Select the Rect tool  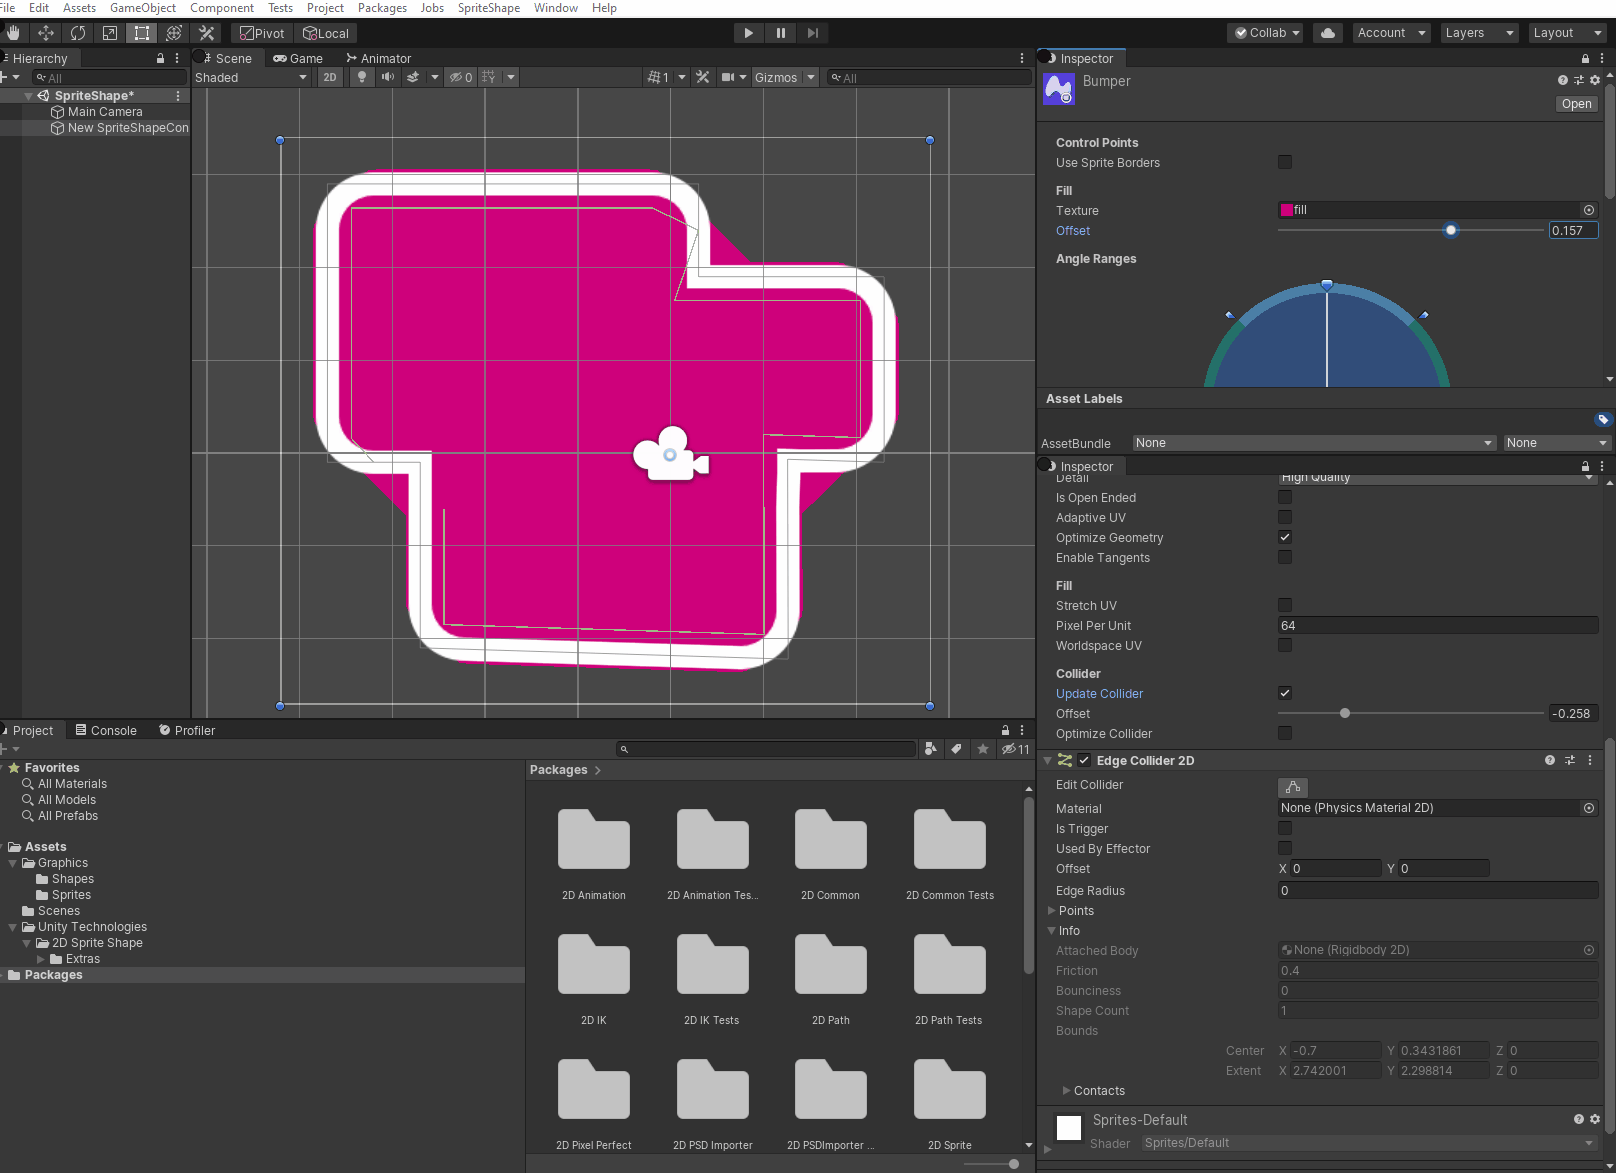[x=142, y=33]
